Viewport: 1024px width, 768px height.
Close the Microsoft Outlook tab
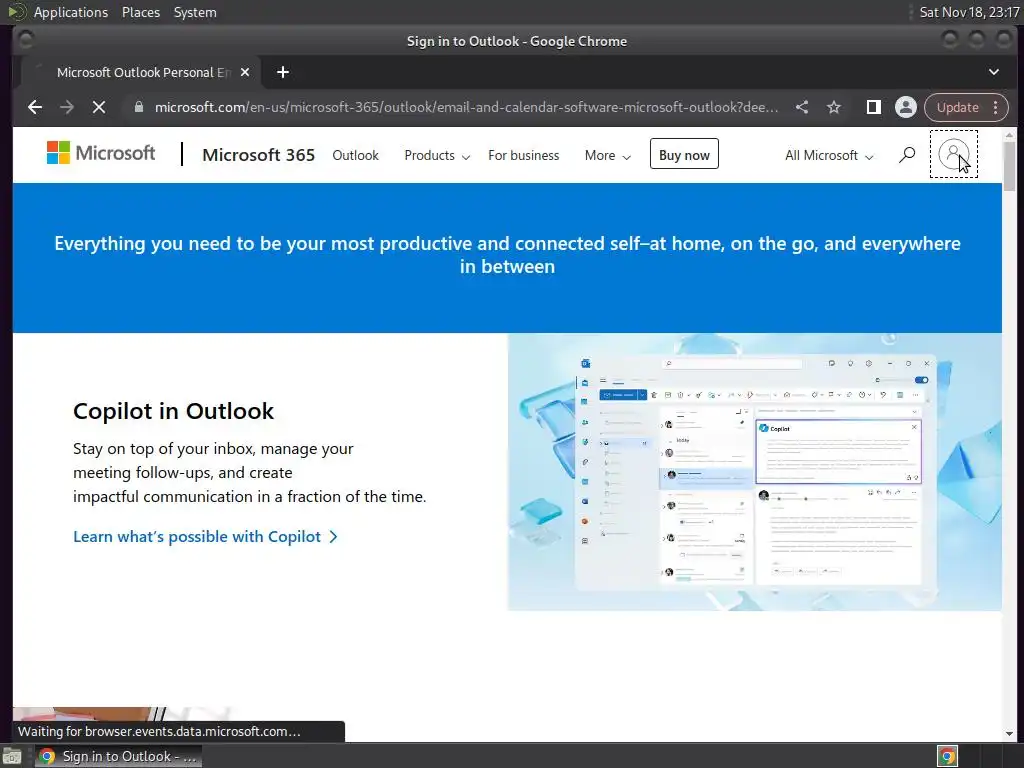pos(245,72)
